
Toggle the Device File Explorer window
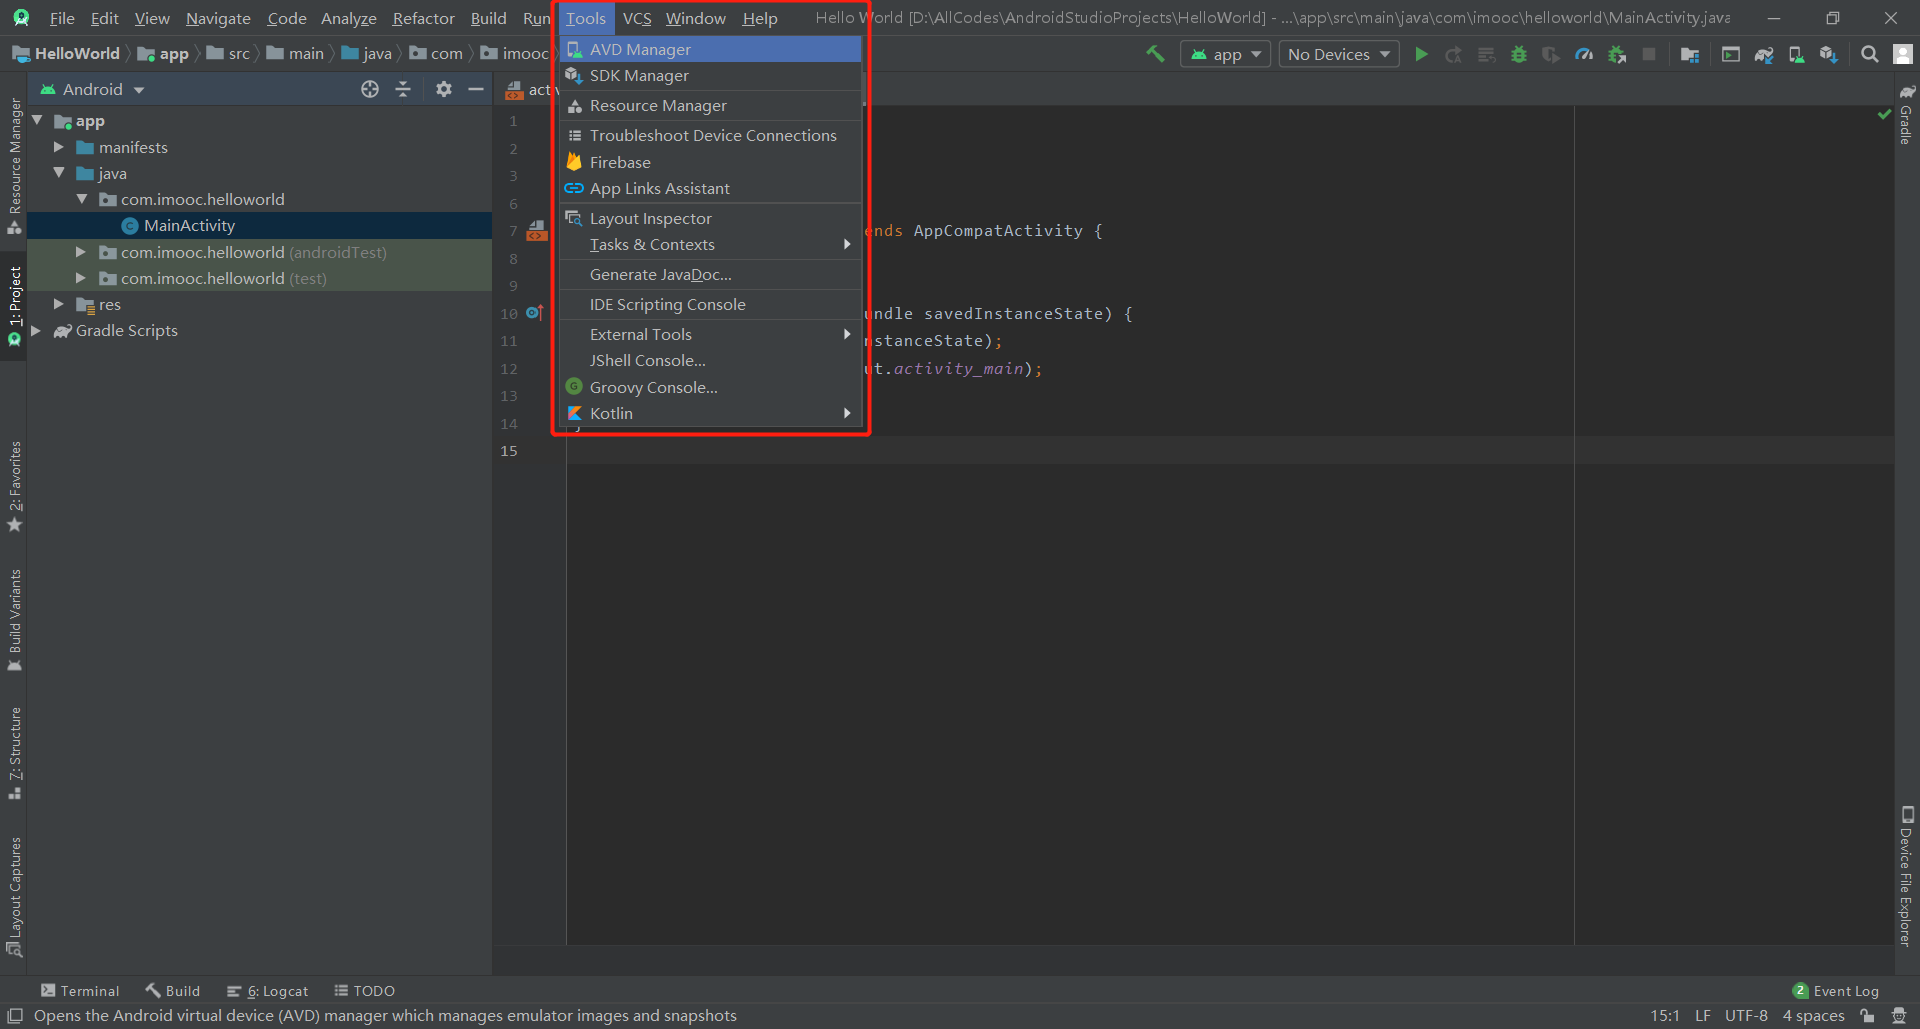pos(1907,876)
